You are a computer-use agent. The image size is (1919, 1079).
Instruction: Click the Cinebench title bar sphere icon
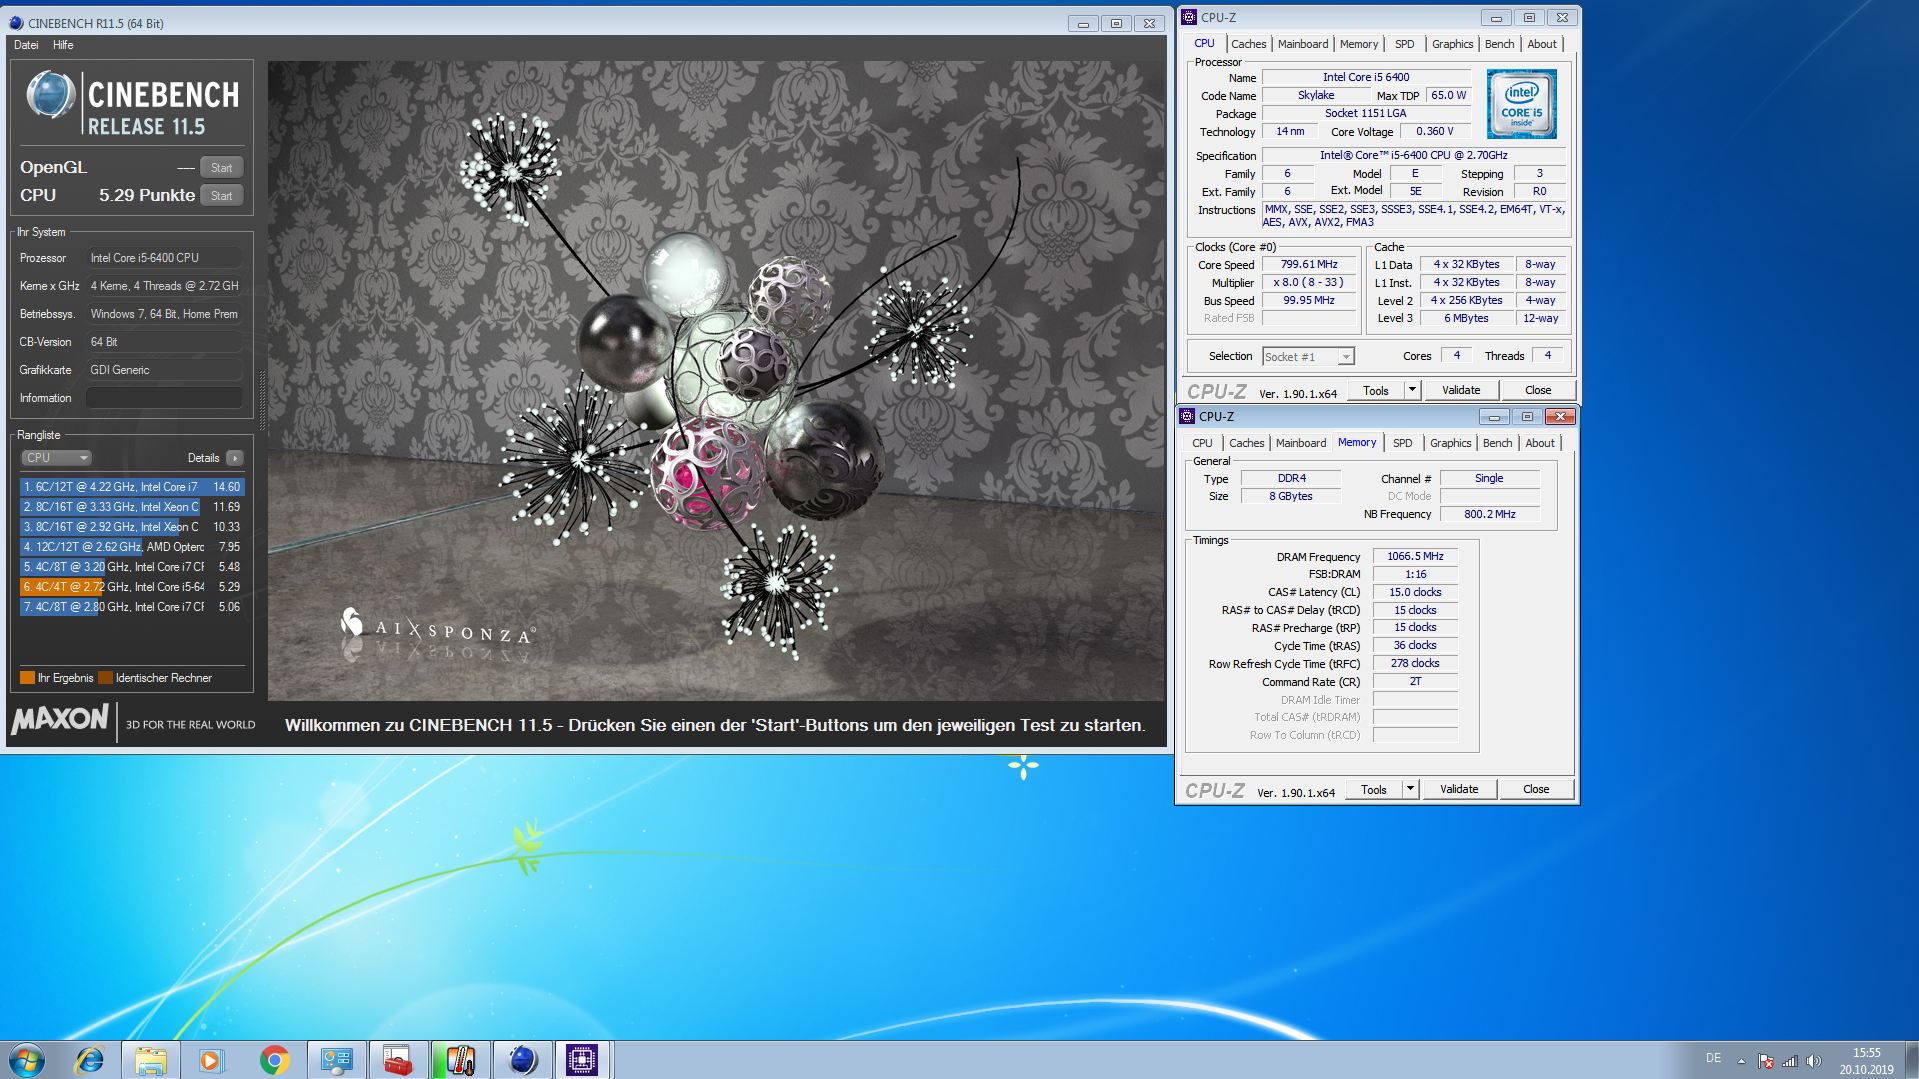[x=16, y=23]
